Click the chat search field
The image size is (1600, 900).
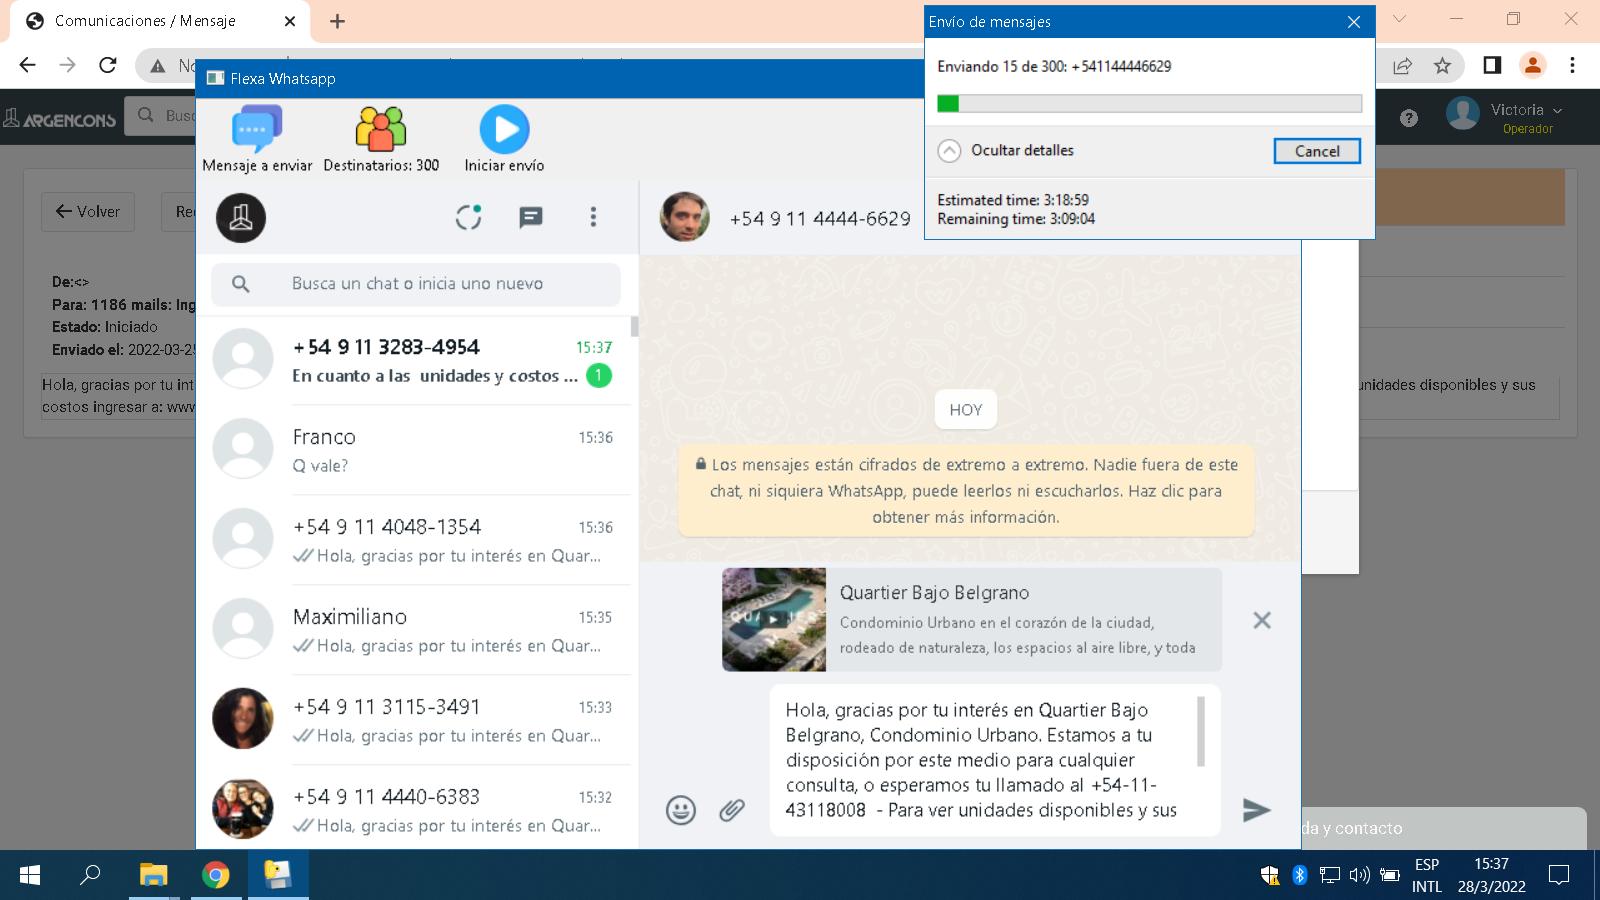pyautogui.click(x=416, y=284)
